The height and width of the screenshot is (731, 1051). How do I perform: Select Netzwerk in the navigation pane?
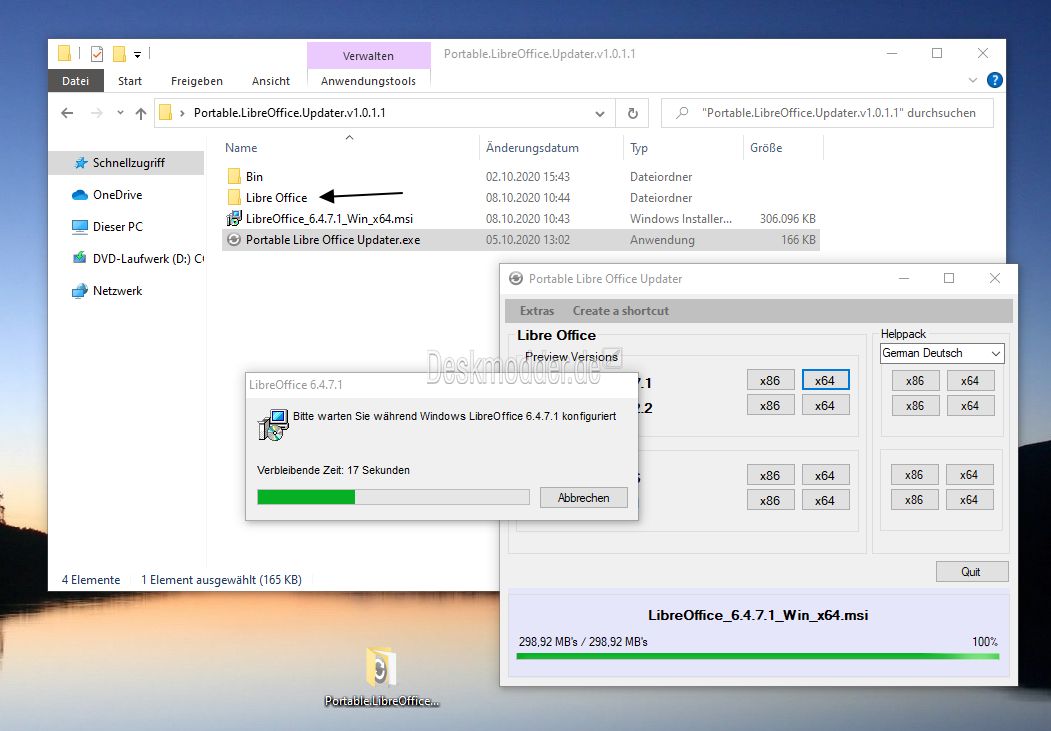117,291
